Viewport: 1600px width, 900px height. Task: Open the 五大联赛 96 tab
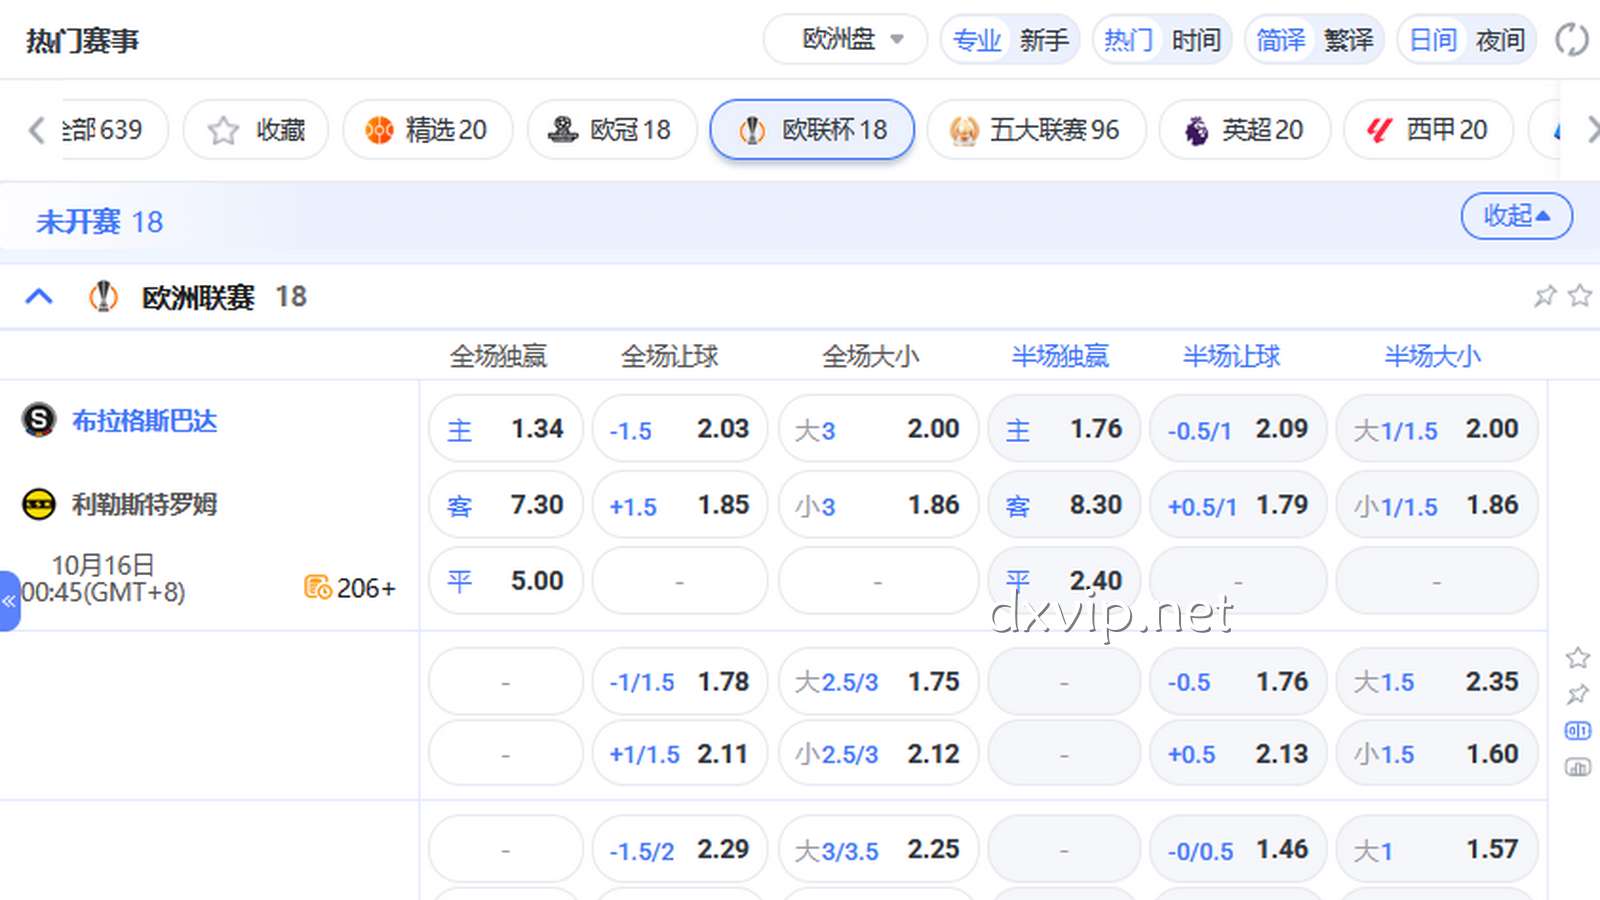(1036, 130)
